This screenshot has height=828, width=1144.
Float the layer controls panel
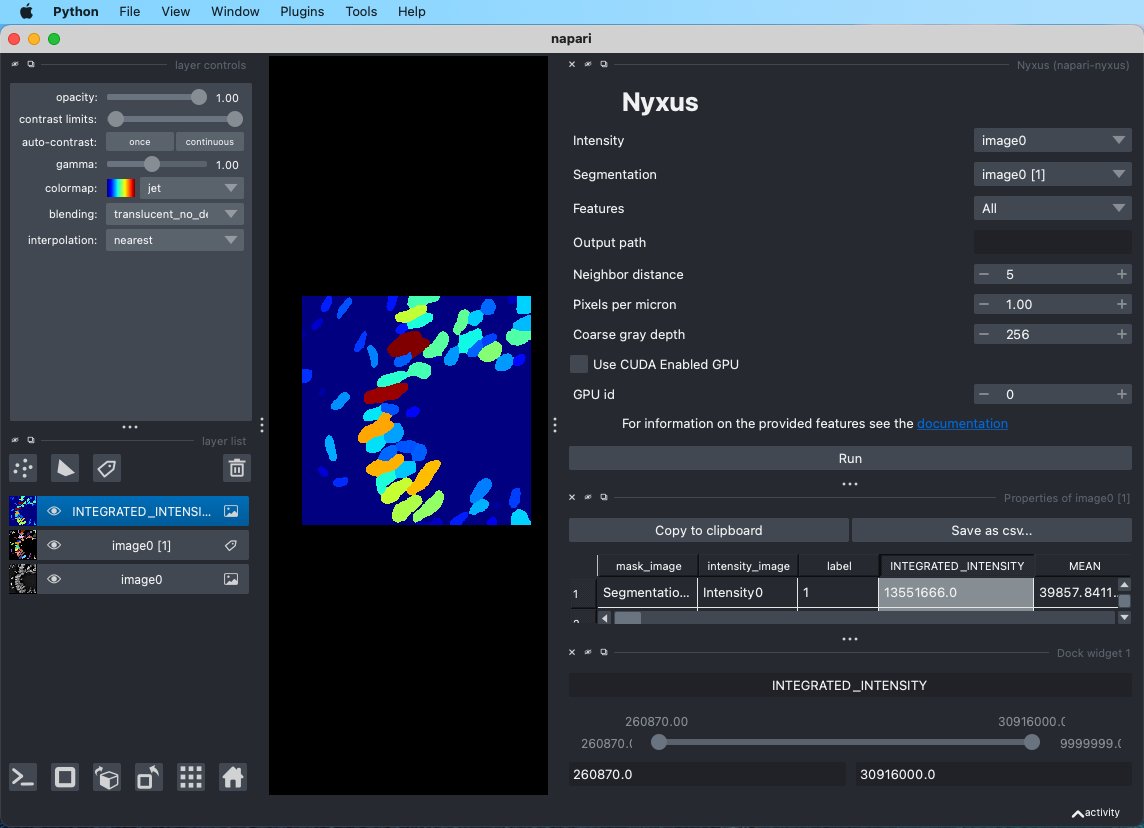tap(31, 64)
